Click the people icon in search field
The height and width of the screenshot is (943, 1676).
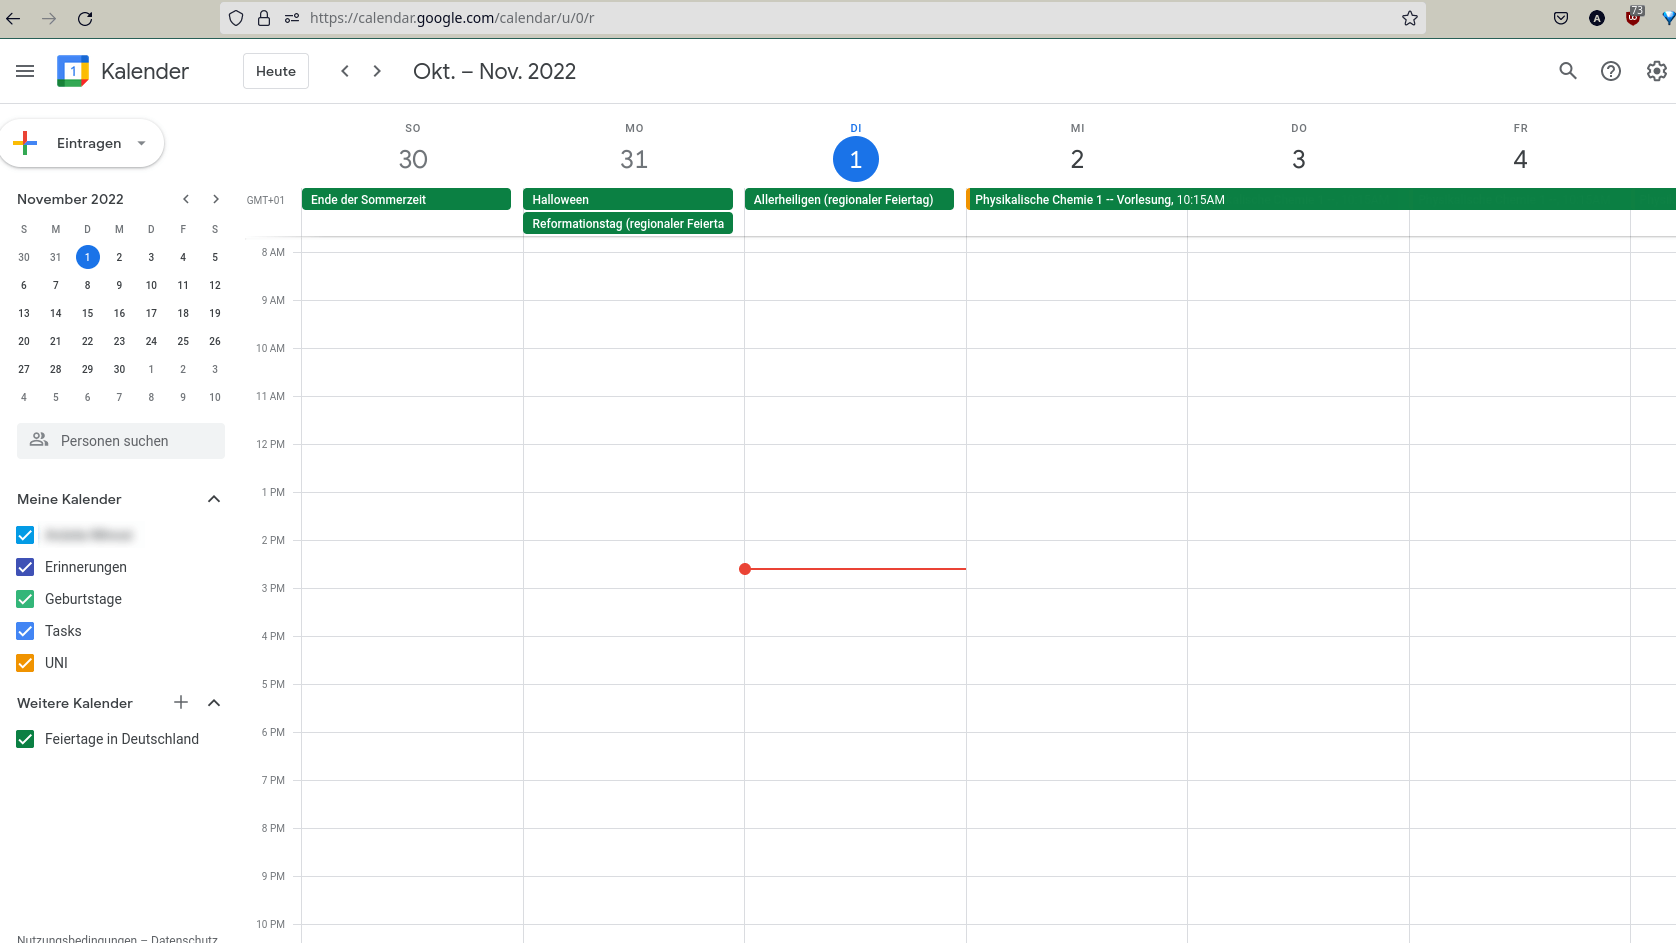(x=39, y=440)
